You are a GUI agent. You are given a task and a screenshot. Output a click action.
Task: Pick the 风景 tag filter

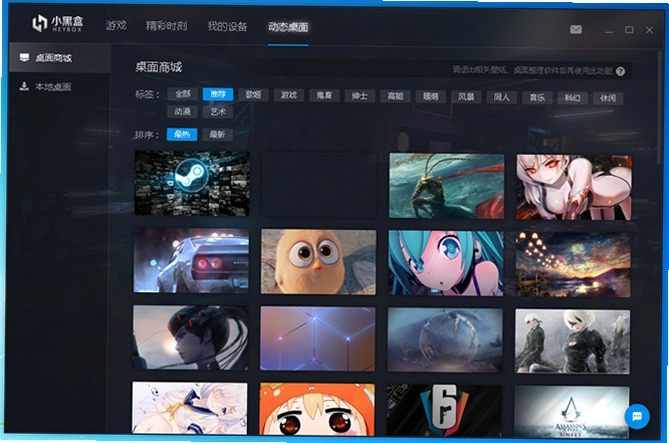pos(466,97)
